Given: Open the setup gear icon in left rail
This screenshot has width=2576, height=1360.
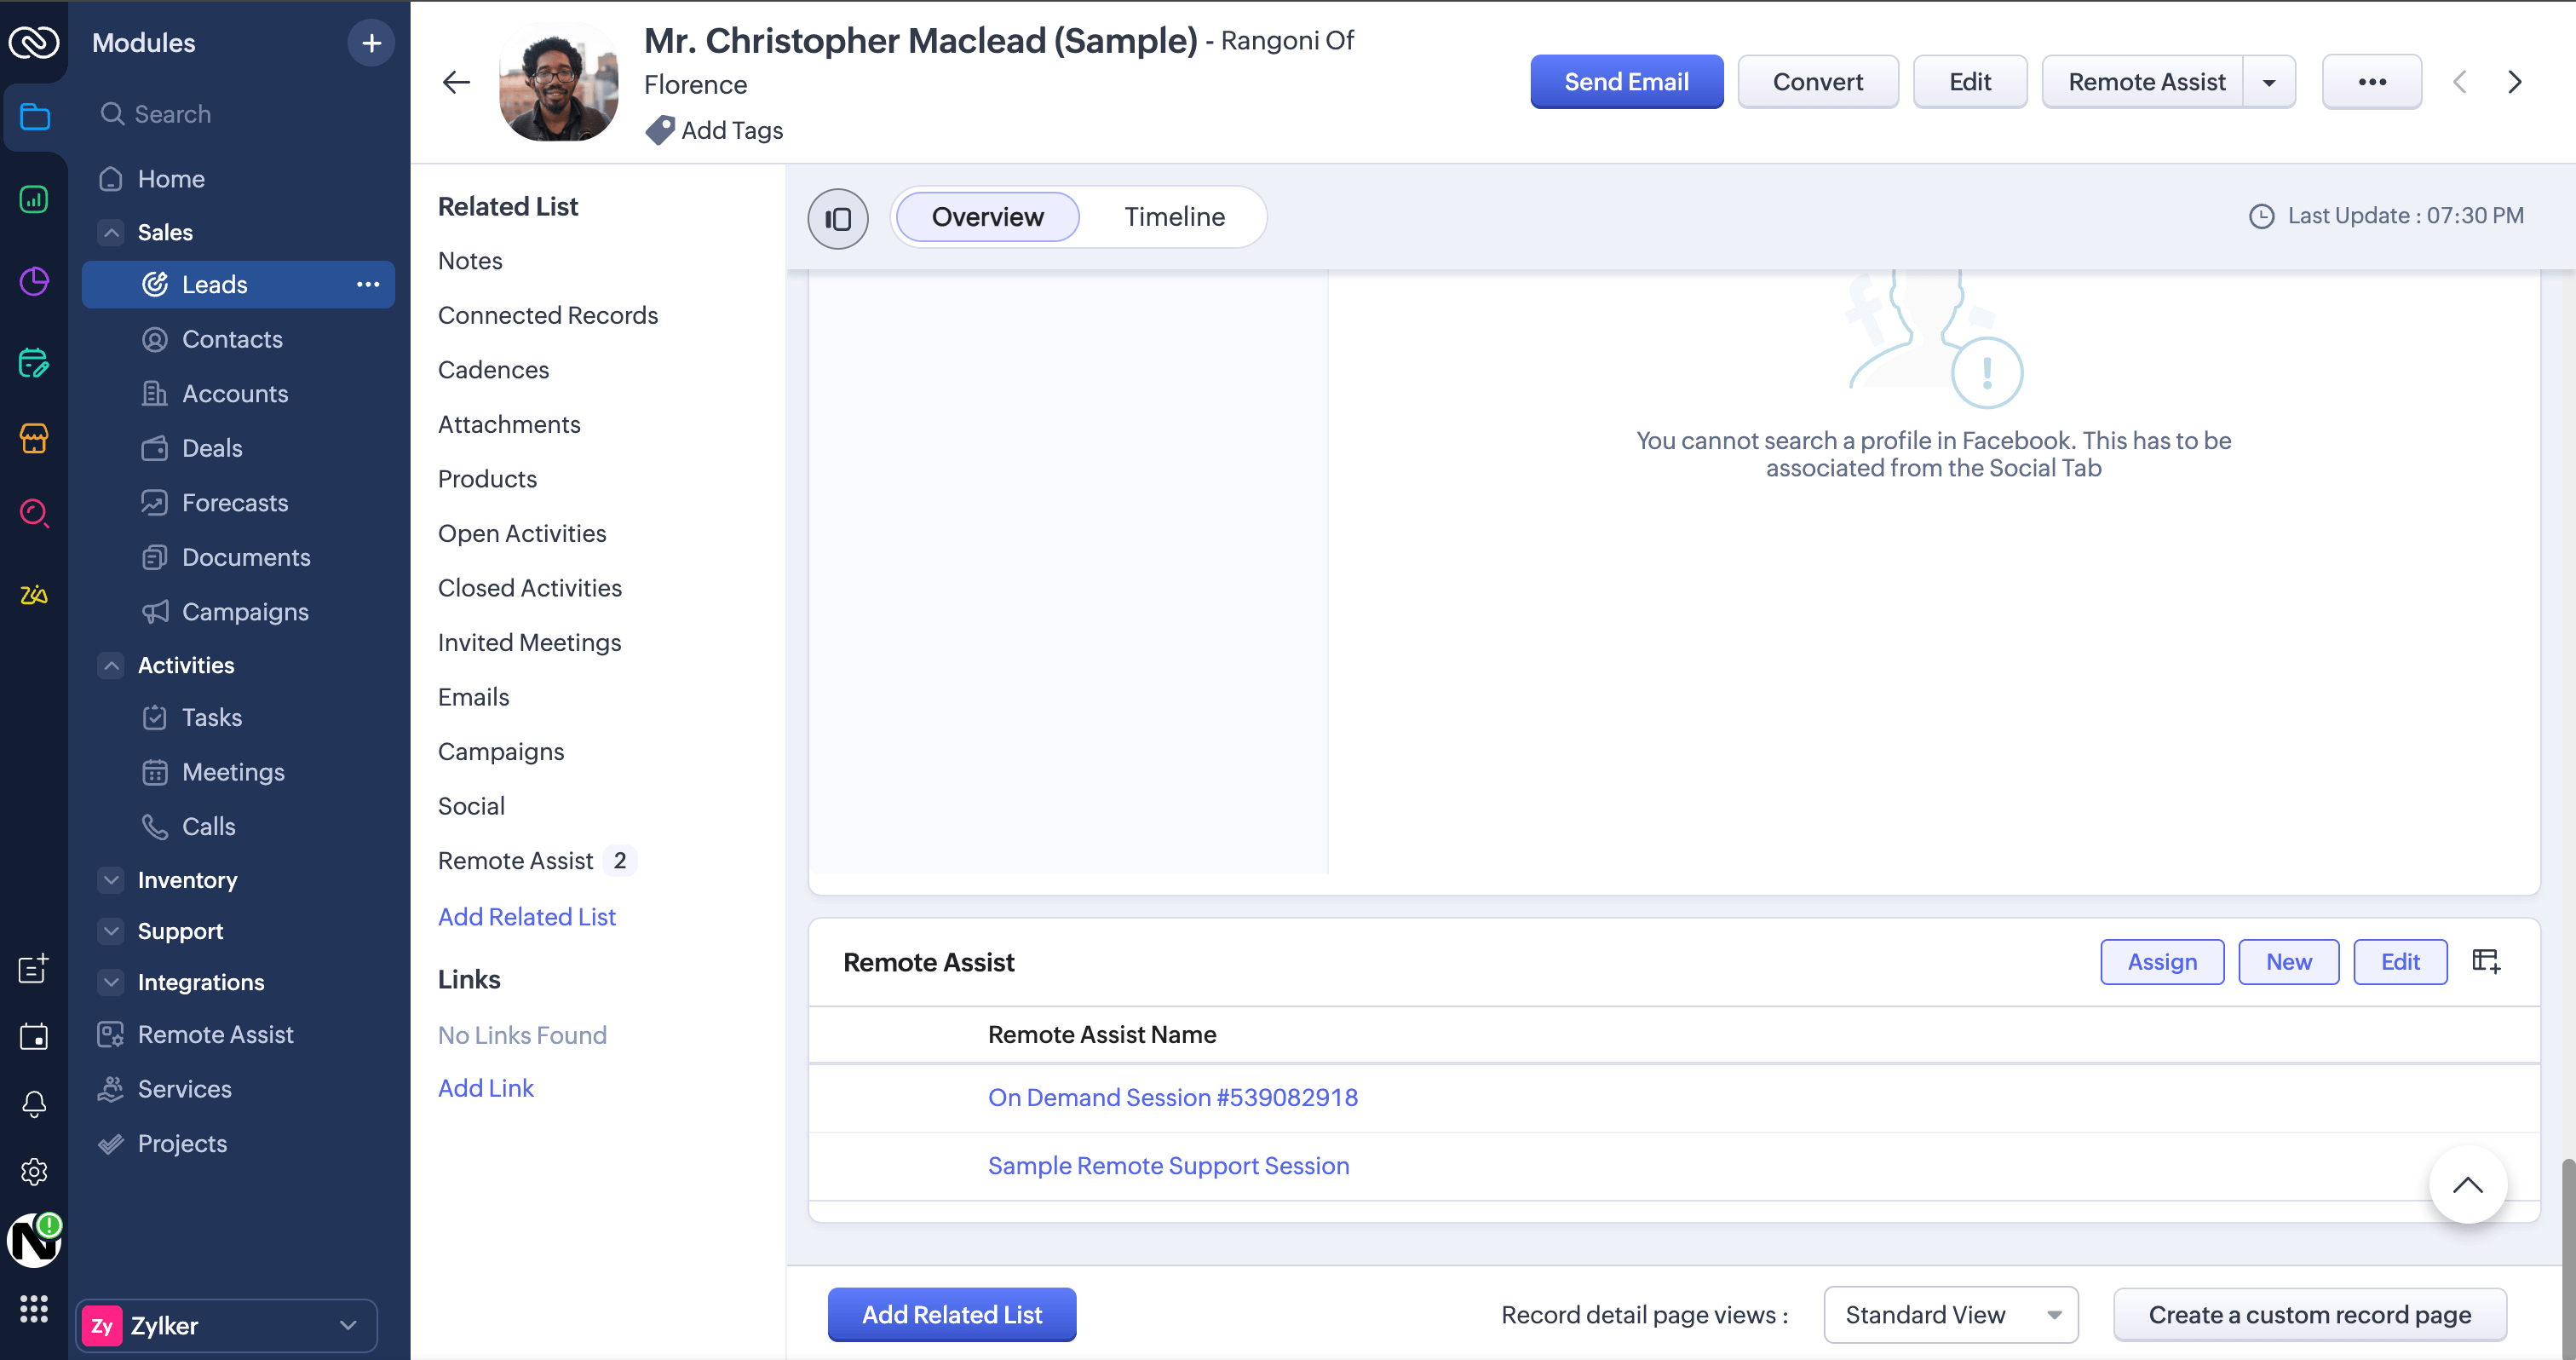Looking at the screenshot, I should tap(34, 1171).
